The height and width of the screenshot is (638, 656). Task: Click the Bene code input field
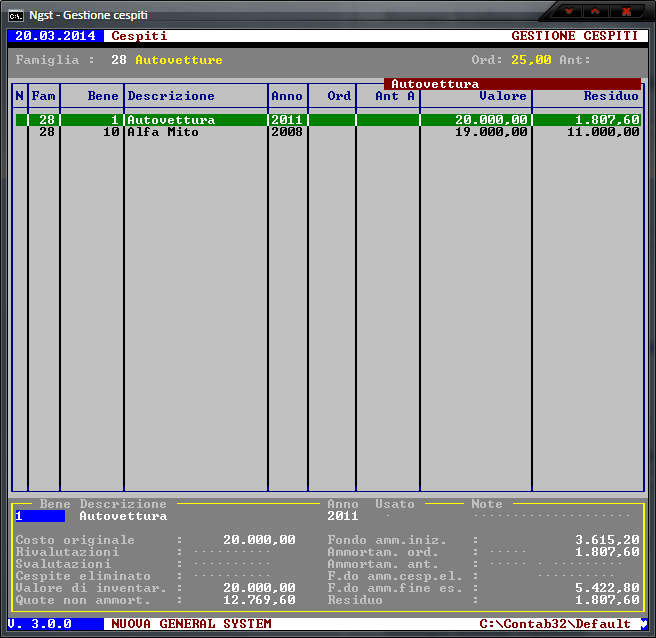click(x=39, y=517)
